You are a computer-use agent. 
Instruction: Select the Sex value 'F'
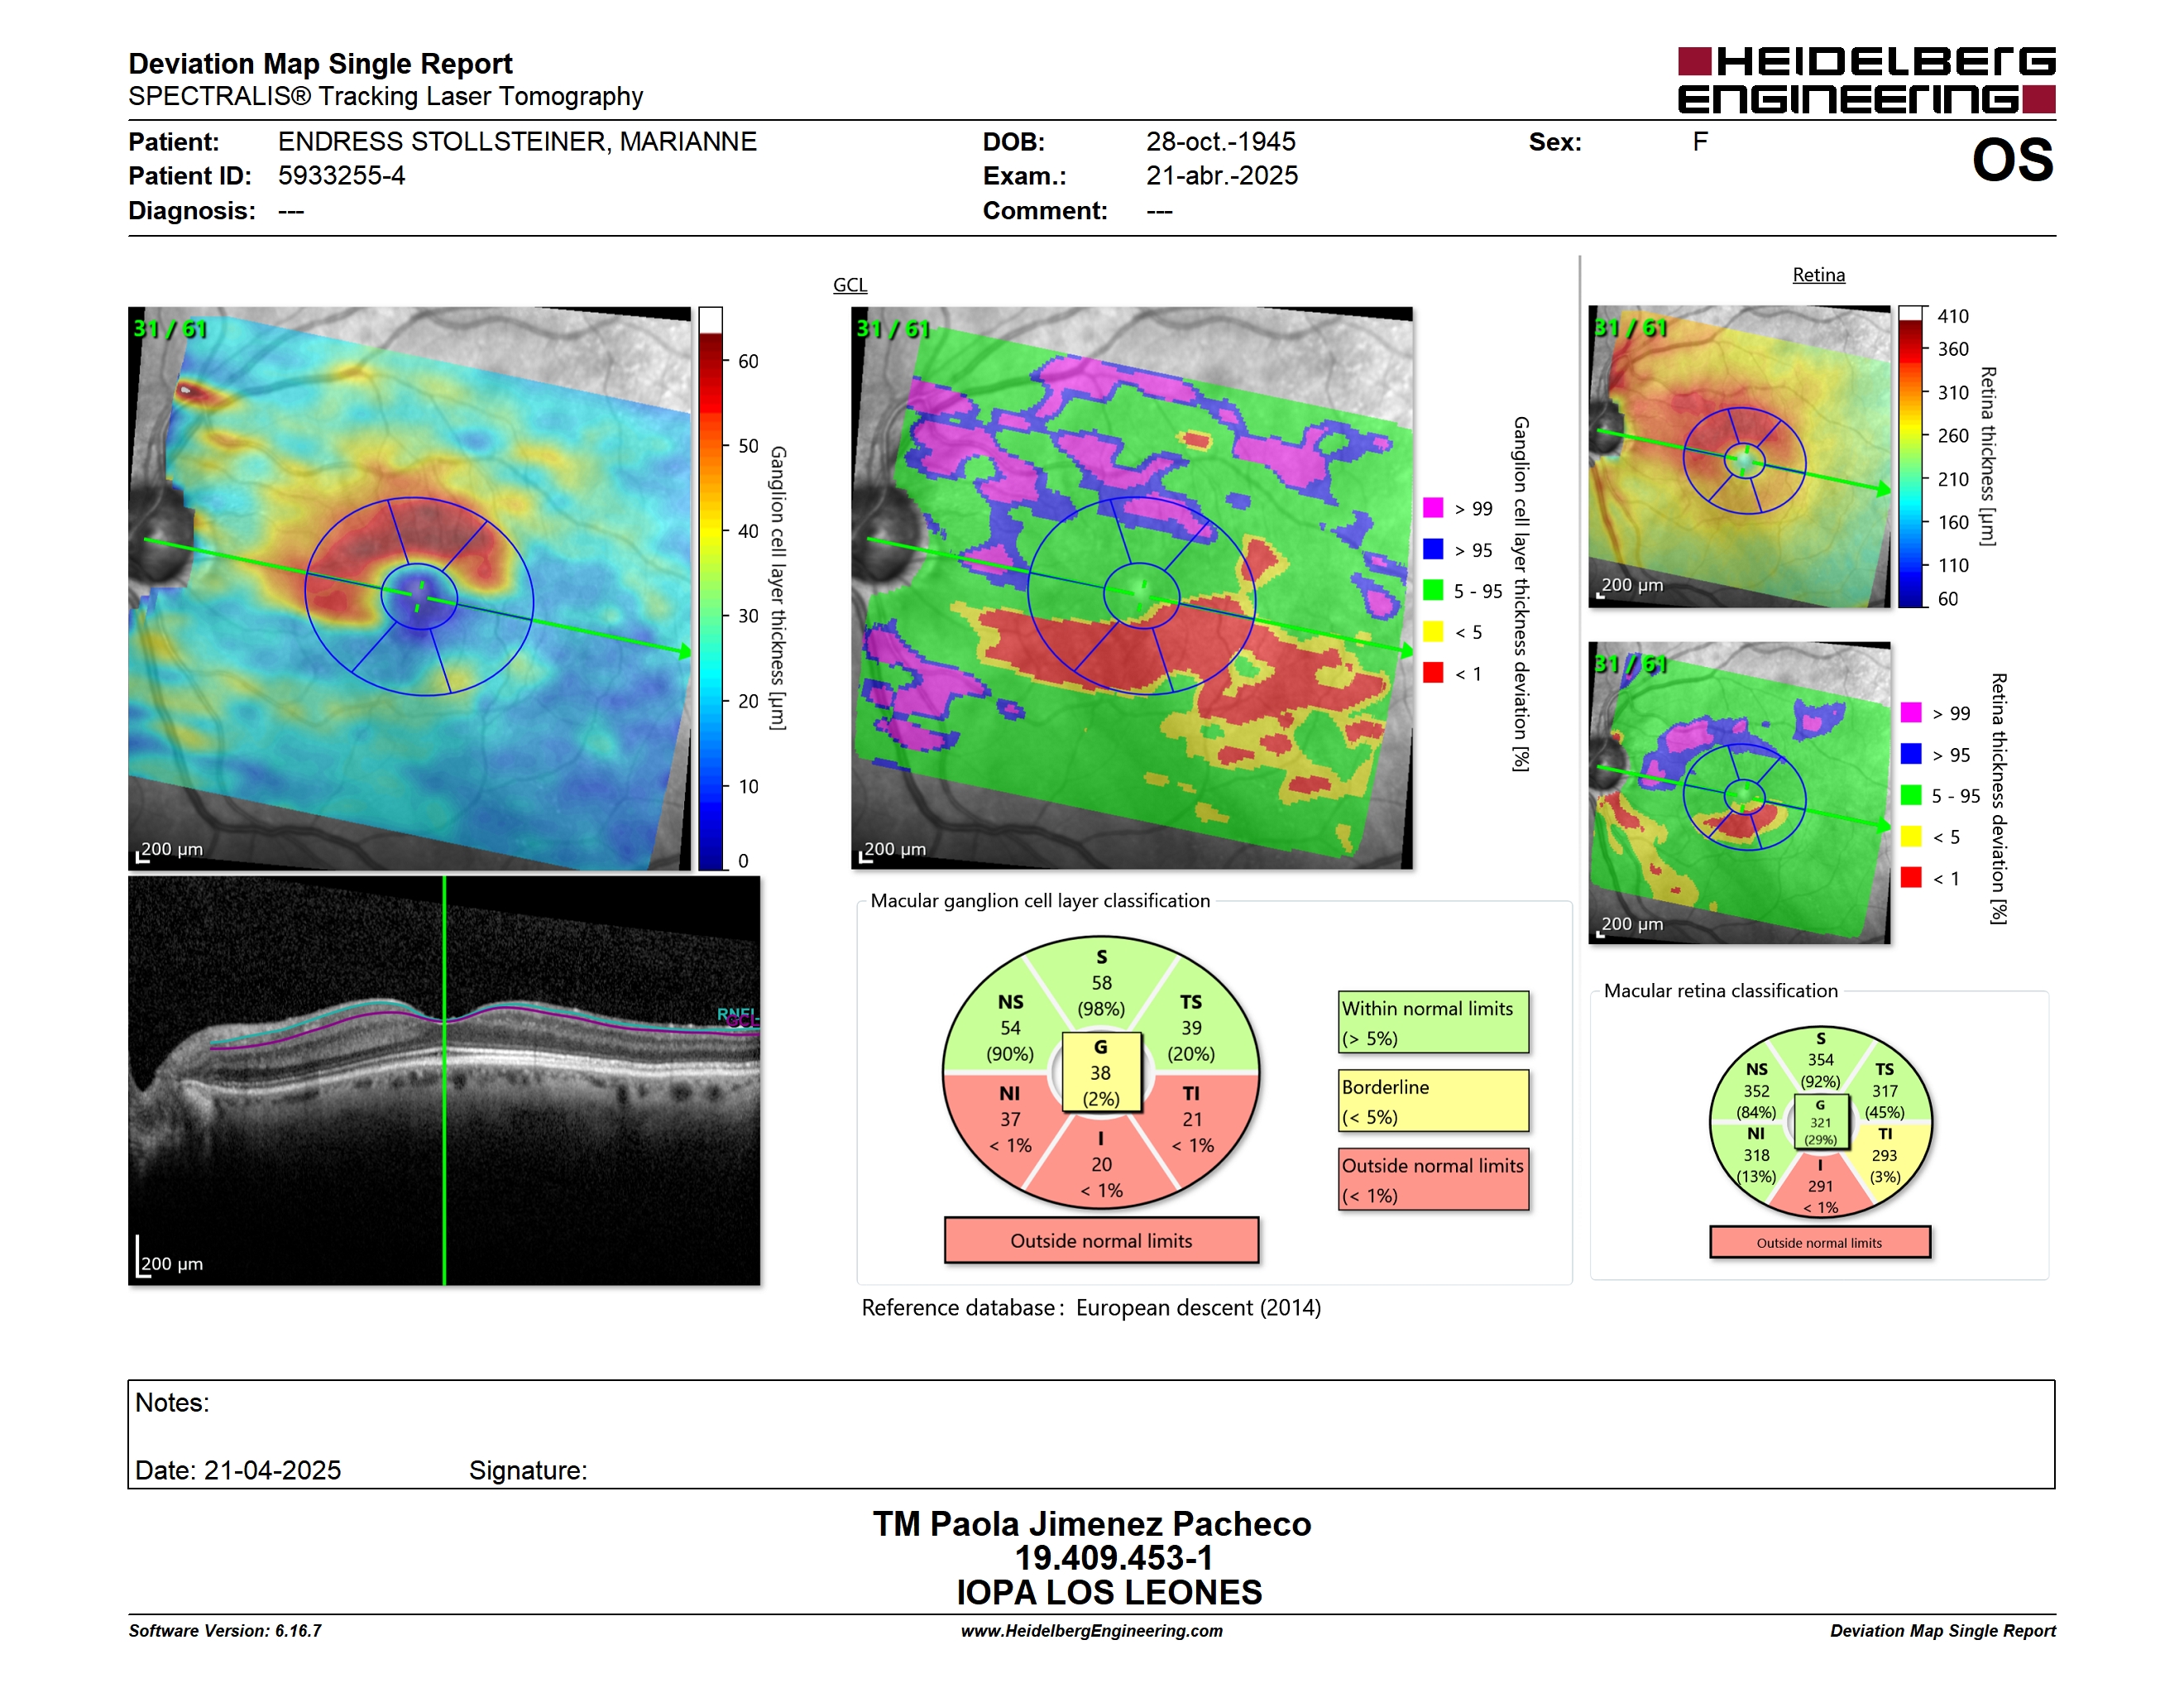pos(1700,142)
